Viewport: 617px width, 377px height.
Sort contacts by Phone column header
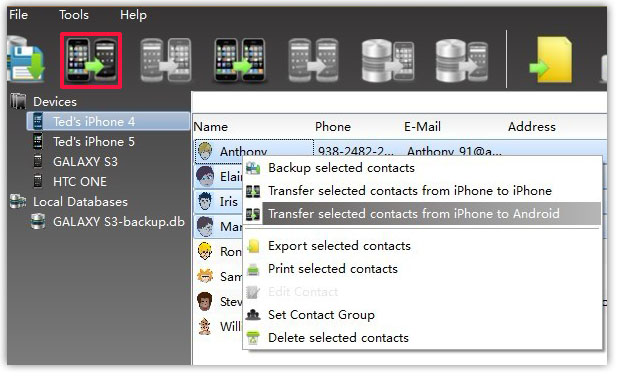[x=333, y=127]
